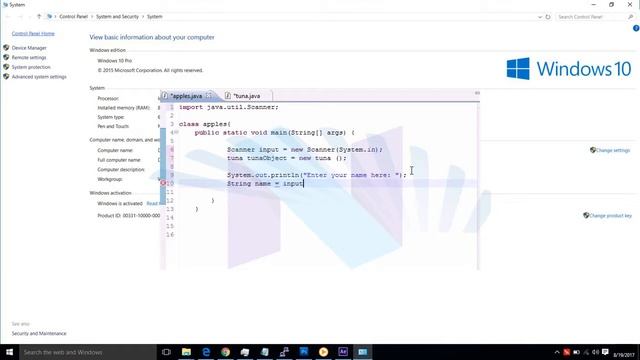This screenshot has width=640, height=360.
Task: Click the 'Windows 10 Pro' edition text
Action: (114, 60)
